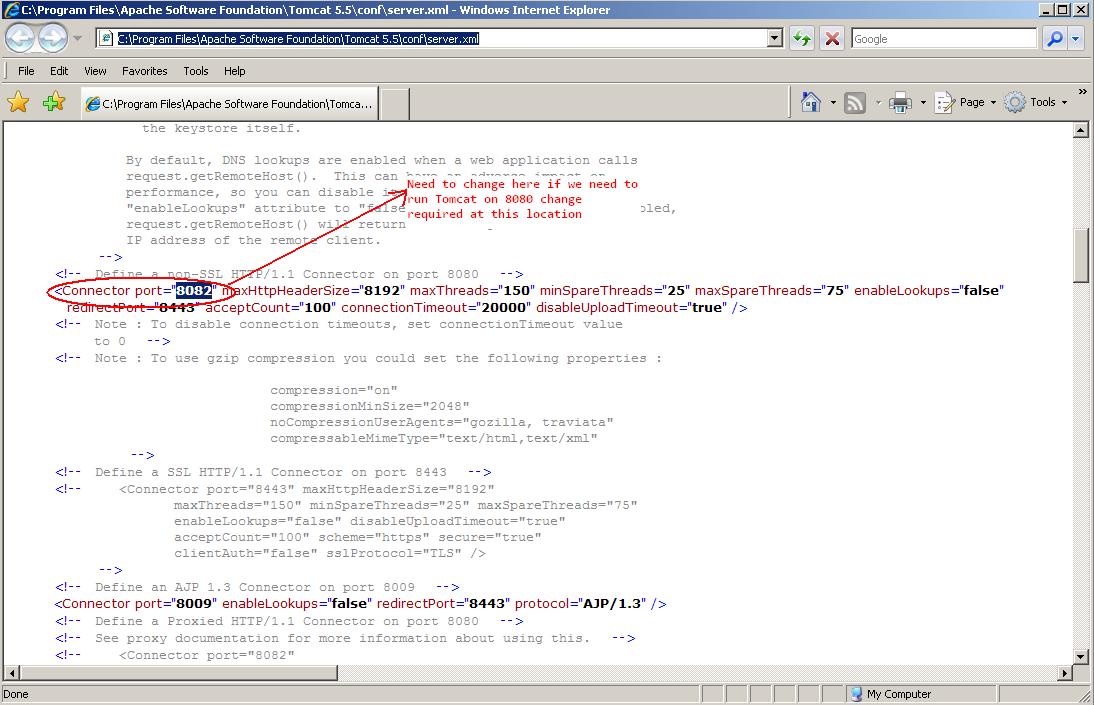Open search provider options dropdown arrow

point(1075,38)
